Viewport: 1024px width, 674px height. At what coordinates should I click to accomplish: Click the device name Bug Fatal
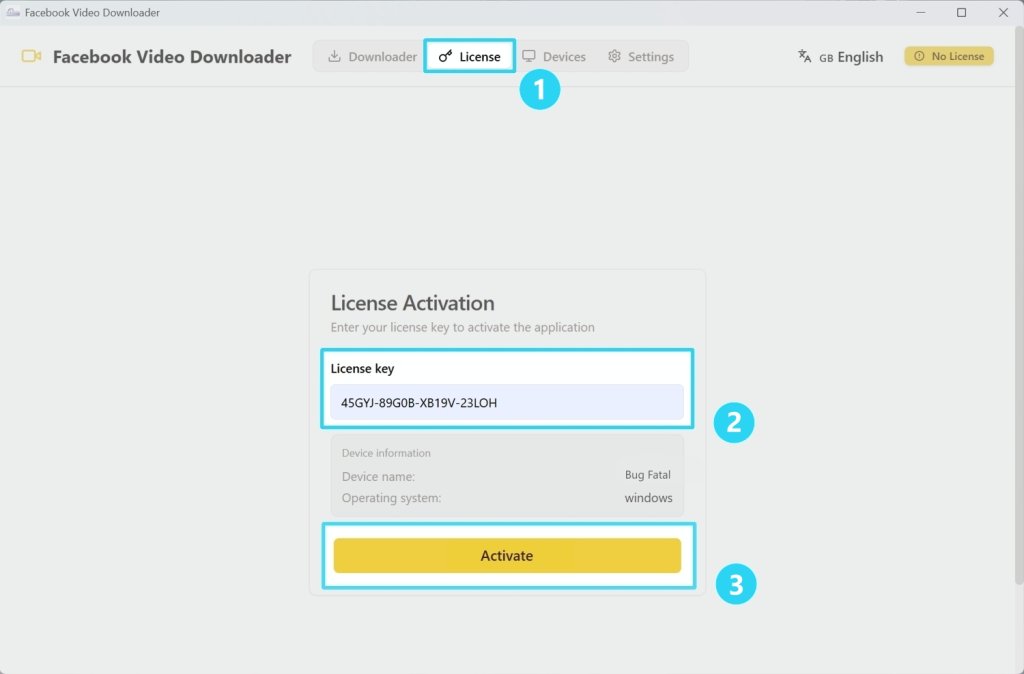click(648, 474)
